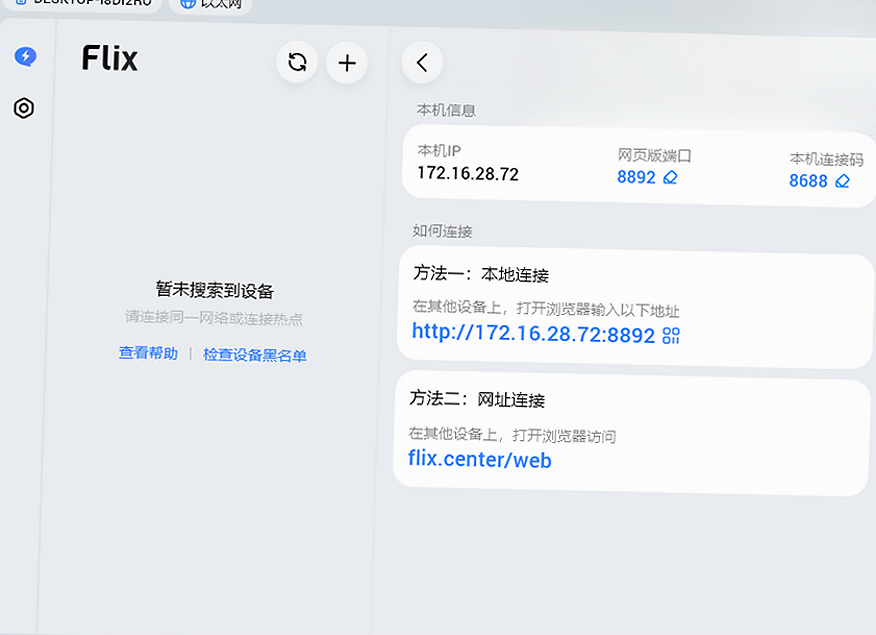The image size is (876, 635).
Task: Click the 本机连接码 label
Action: [x=826, y=159]
